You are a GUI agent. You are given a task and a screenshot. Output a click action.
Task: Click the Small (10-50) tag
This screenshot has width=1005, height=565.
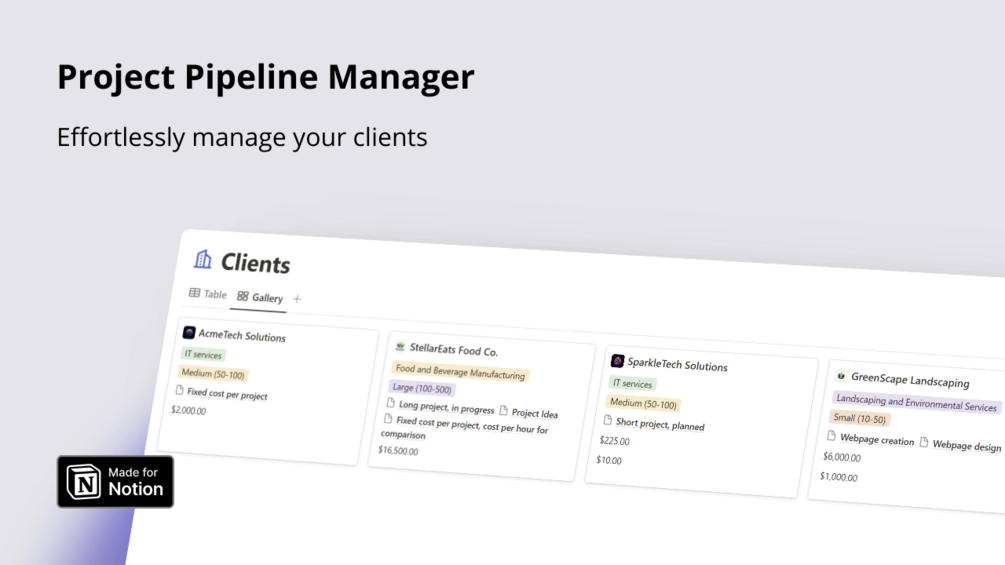(x=860, y=418)
